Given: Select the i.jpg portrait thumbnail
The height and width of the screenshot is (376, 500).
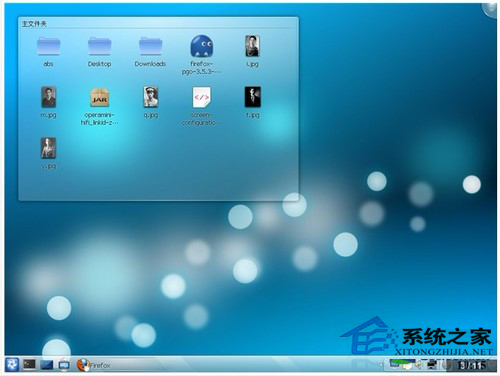Looking at the screenshot, I should 252,46.
